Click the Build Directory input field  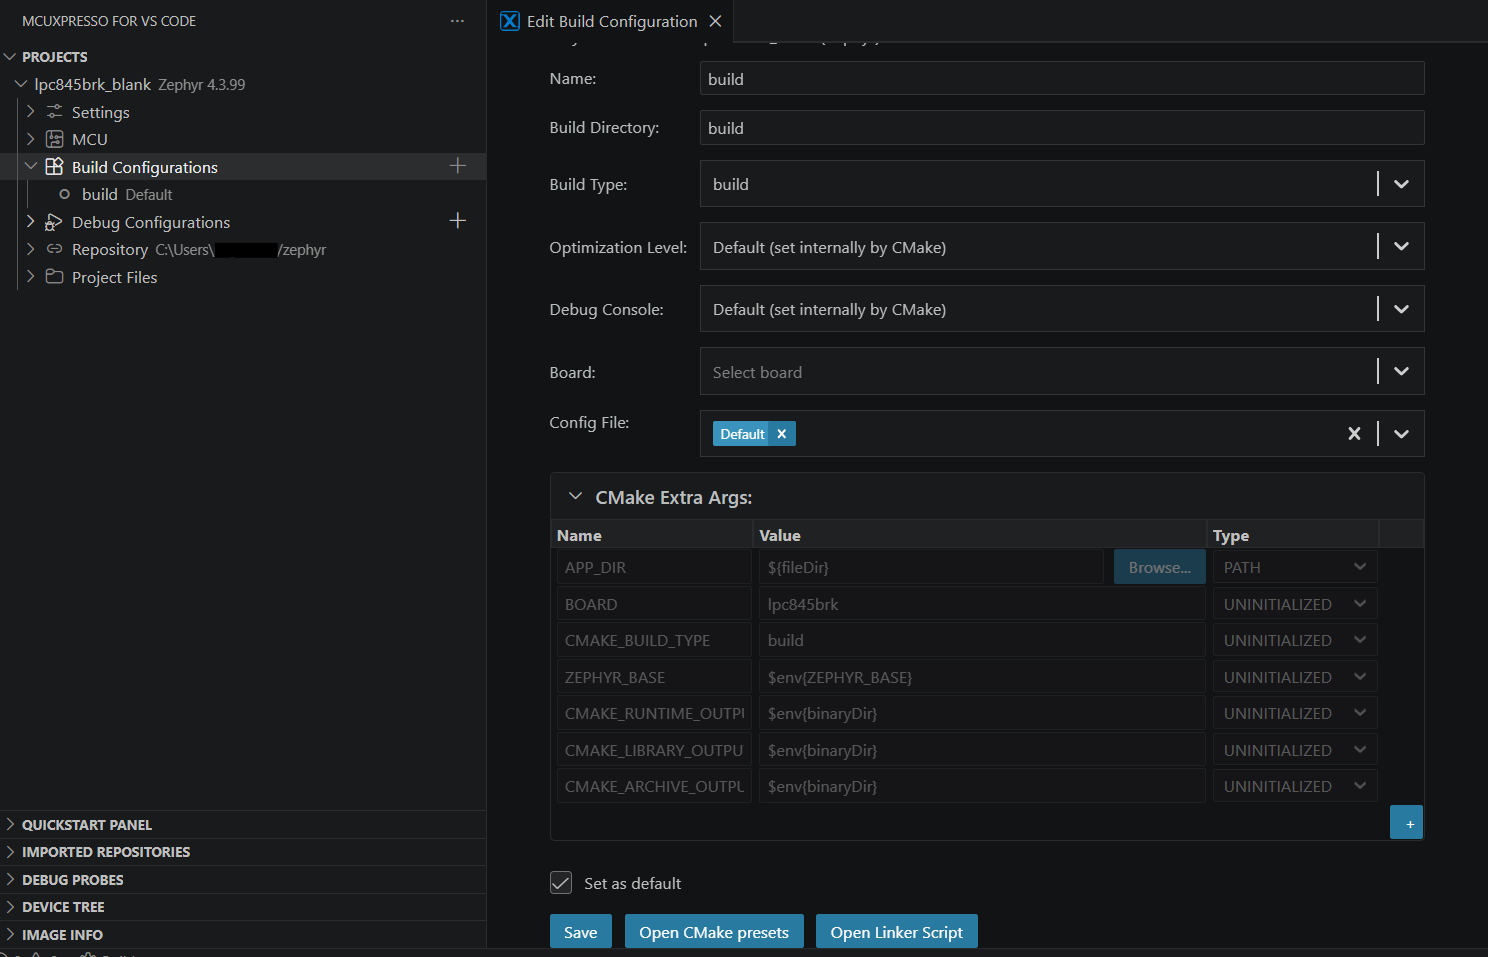(1062, 128)
